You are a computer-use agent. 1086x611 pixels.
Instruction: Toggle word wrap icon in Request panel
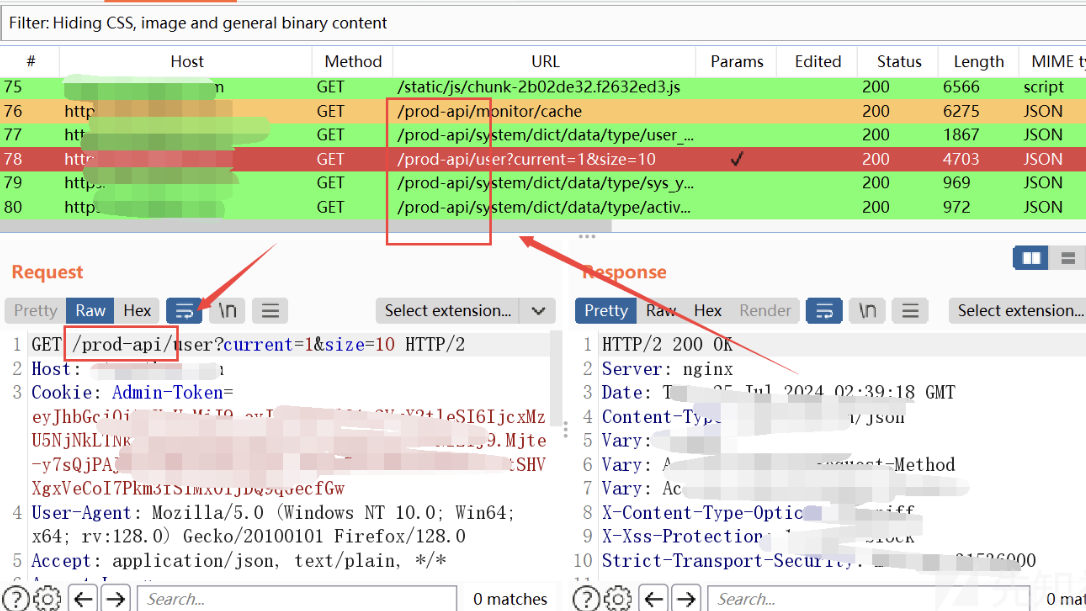pos(184,311)
